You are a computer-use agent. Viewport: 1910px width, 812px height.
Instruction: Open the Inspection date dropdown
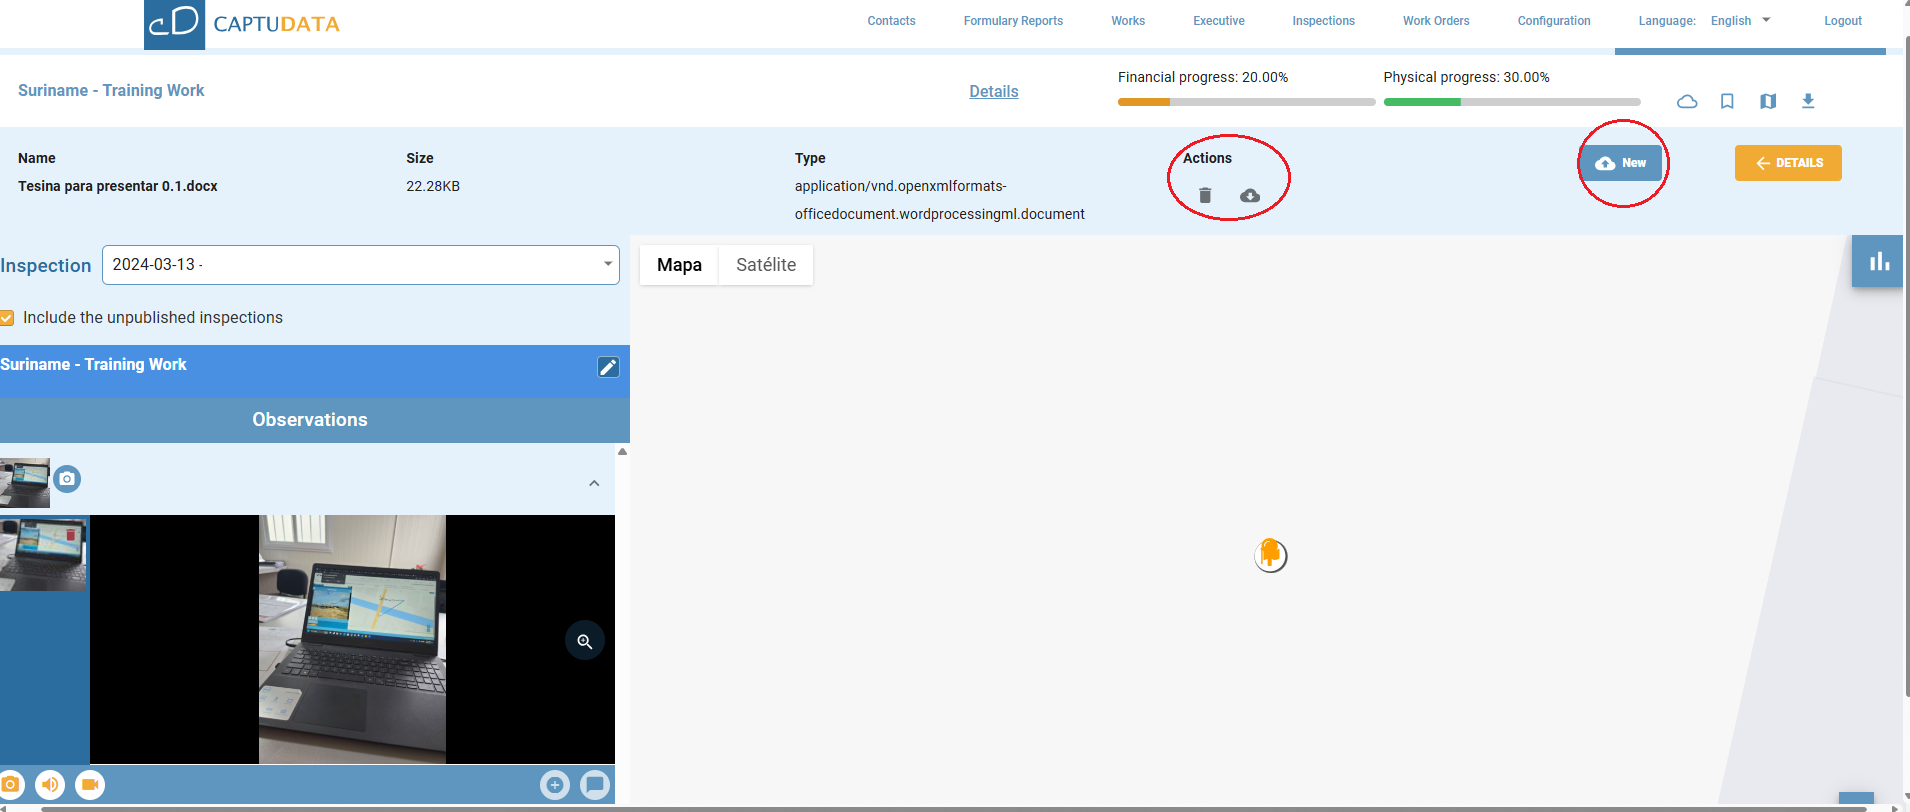pos(360,265)
